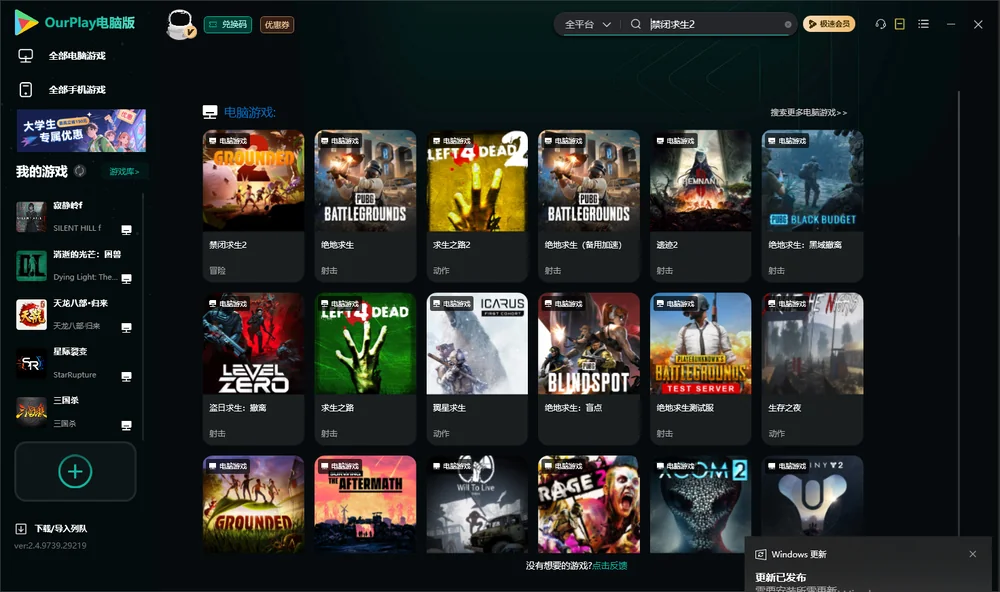
Task: Select the Dying Light game in sidebar
Action: click(75, 265)
